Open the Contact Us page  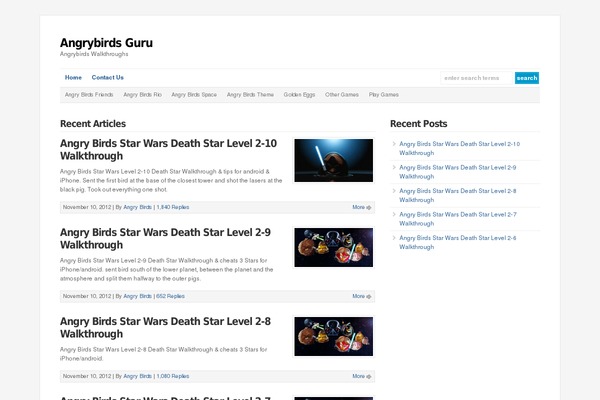pos(108,77)
